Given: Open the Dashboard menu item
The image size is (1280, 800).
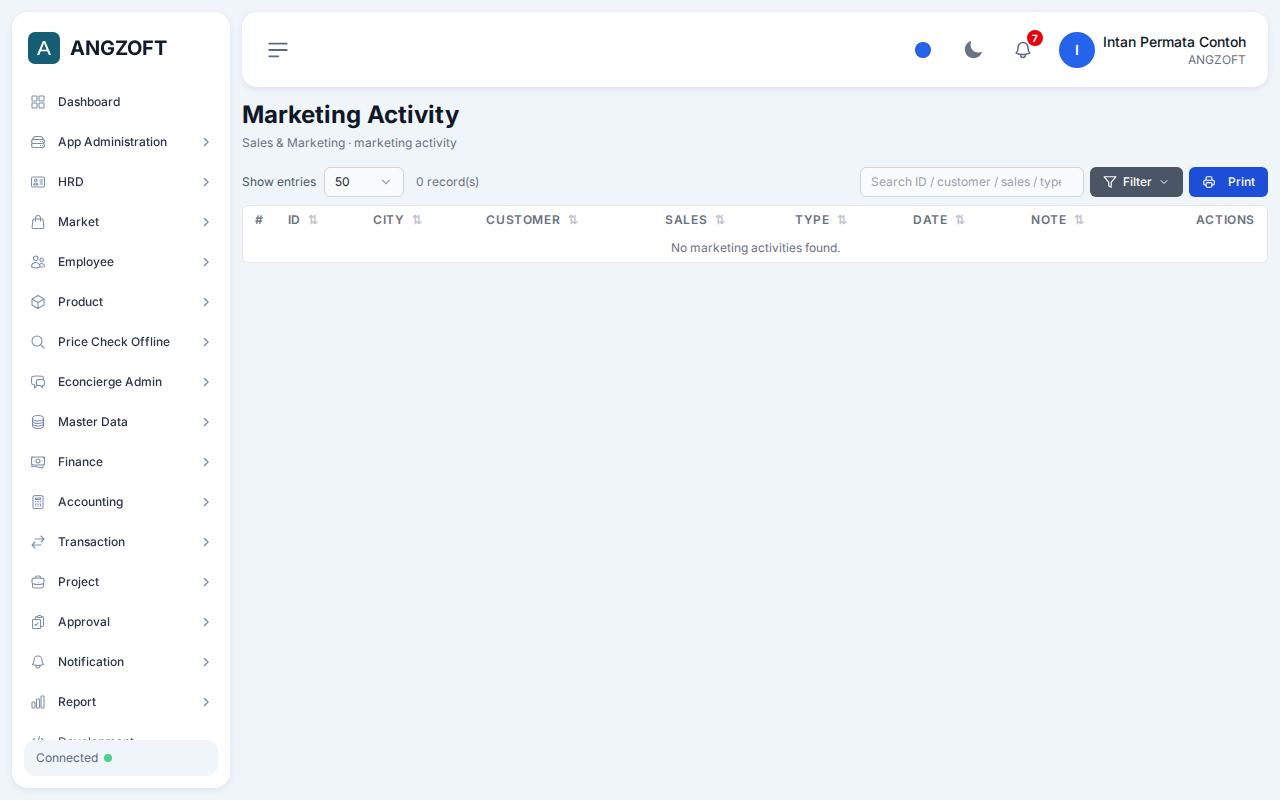Looking at the screenshot, I should (x=121, y=102).
